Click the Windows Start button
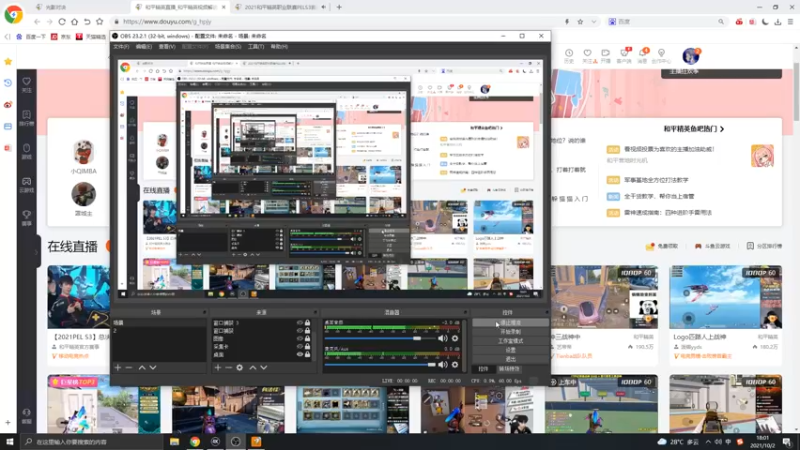The width and height of the screenshot is (800, 450). pos(10,441)
